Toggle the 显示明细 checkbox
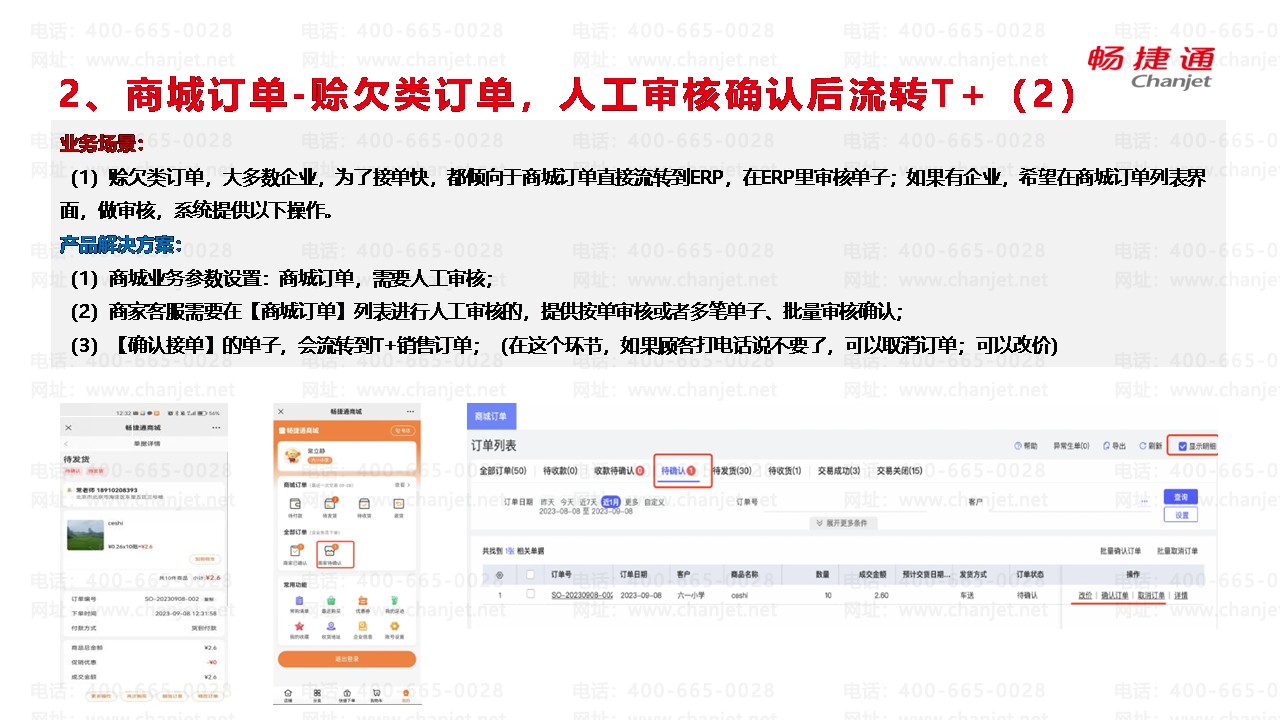The height and width of the screenshot is (720, 1280). click(1185, 446)
